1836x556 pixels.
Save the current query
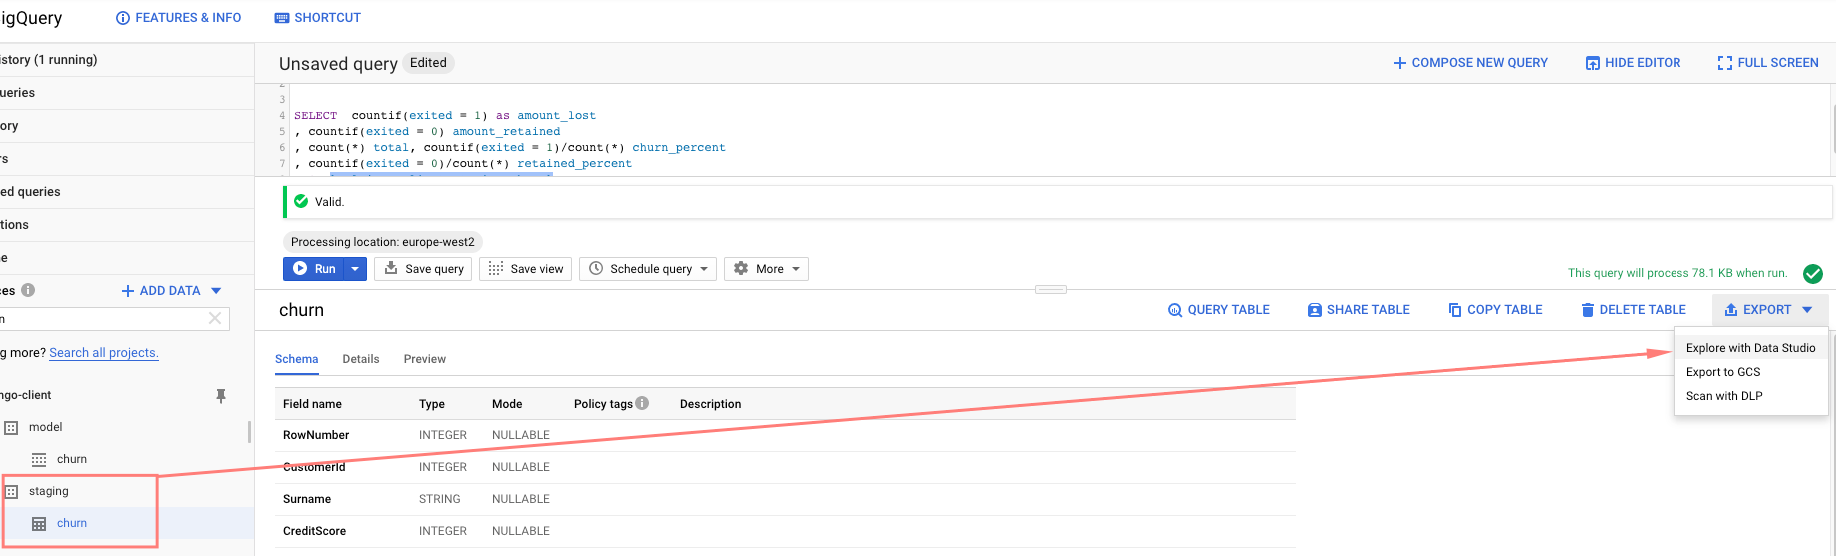click(x=424, y=269)
